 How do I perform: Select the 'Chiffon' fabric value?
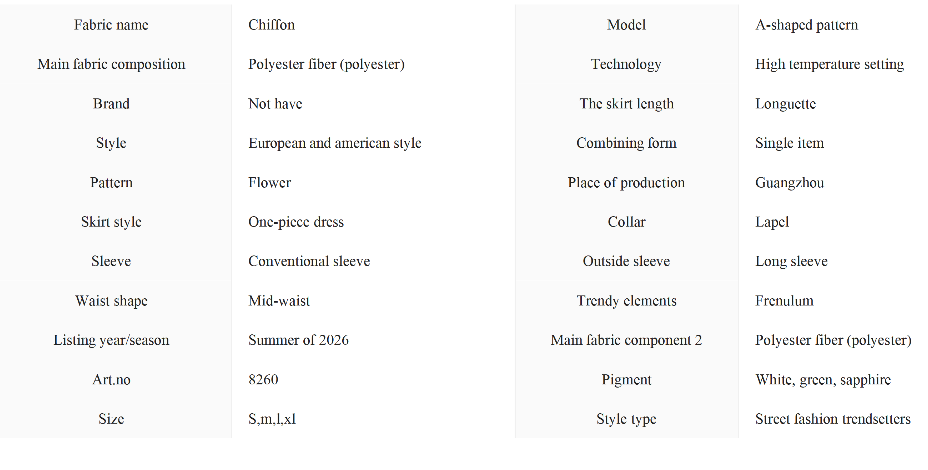click(x=271, y=25)
